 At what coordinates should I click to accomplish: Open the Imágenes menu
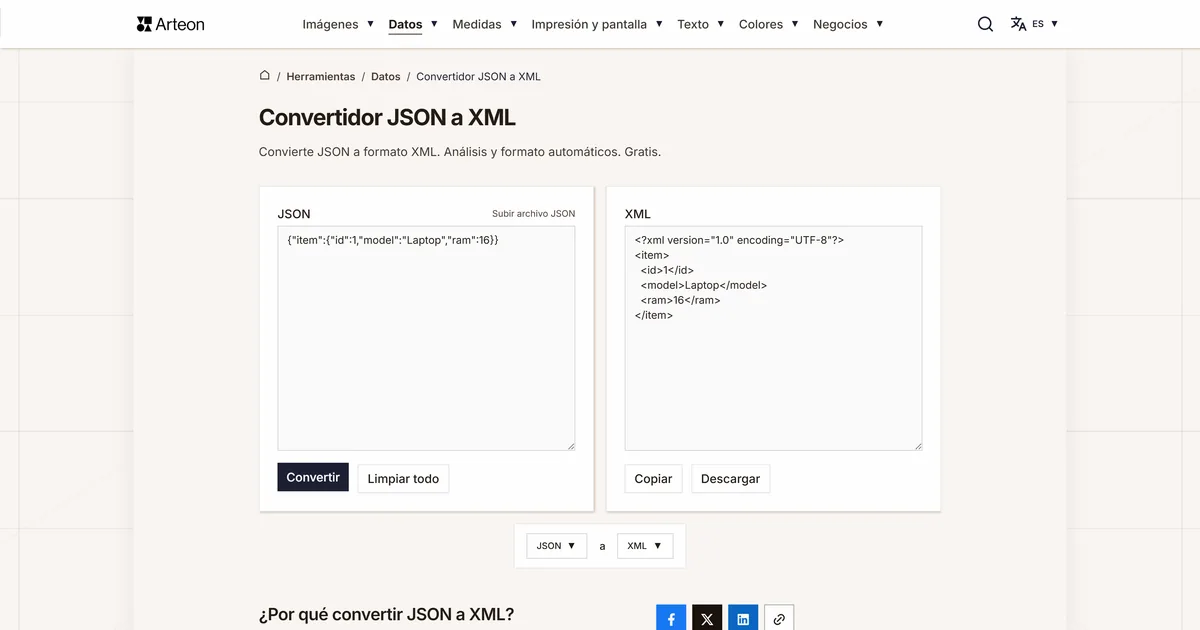tap(330, 24)
